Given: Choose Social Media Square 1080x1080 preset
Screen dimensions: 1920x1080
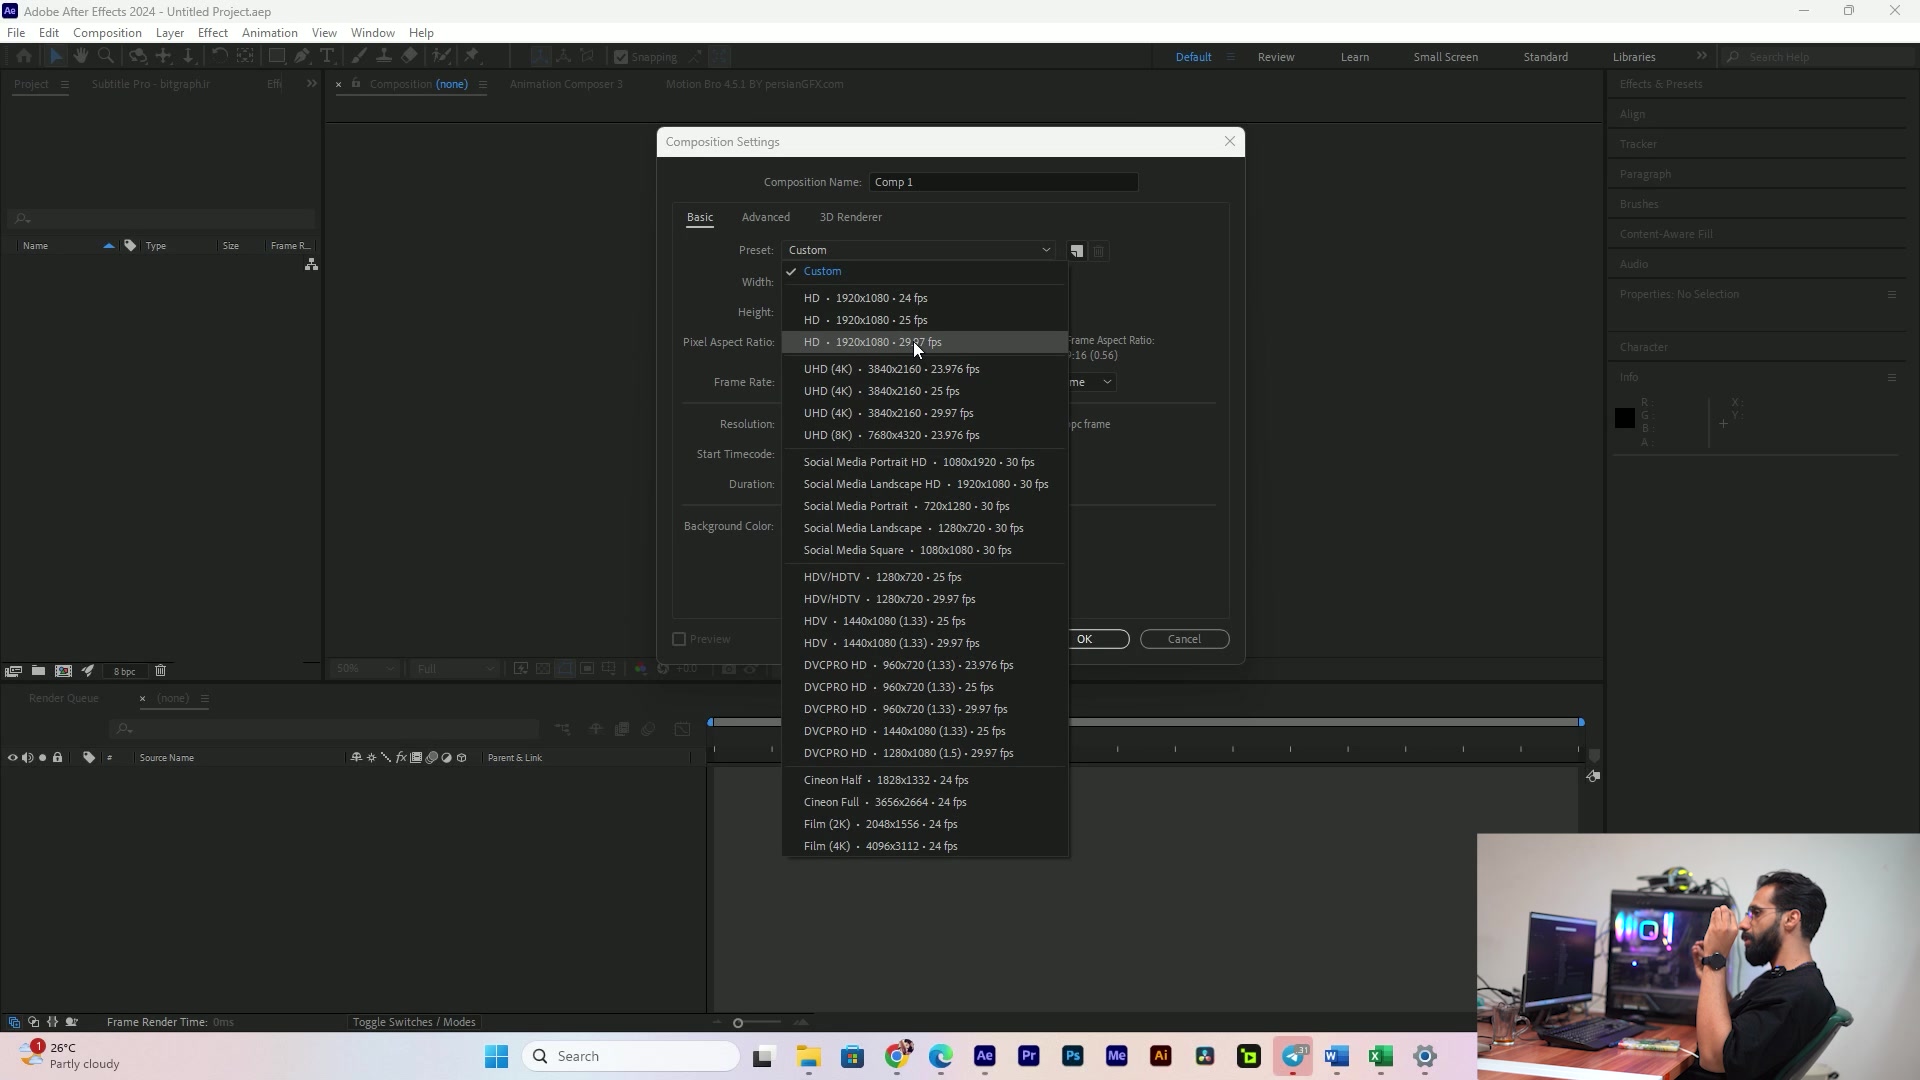Looking at the screenshot, I should pos(907,550).
